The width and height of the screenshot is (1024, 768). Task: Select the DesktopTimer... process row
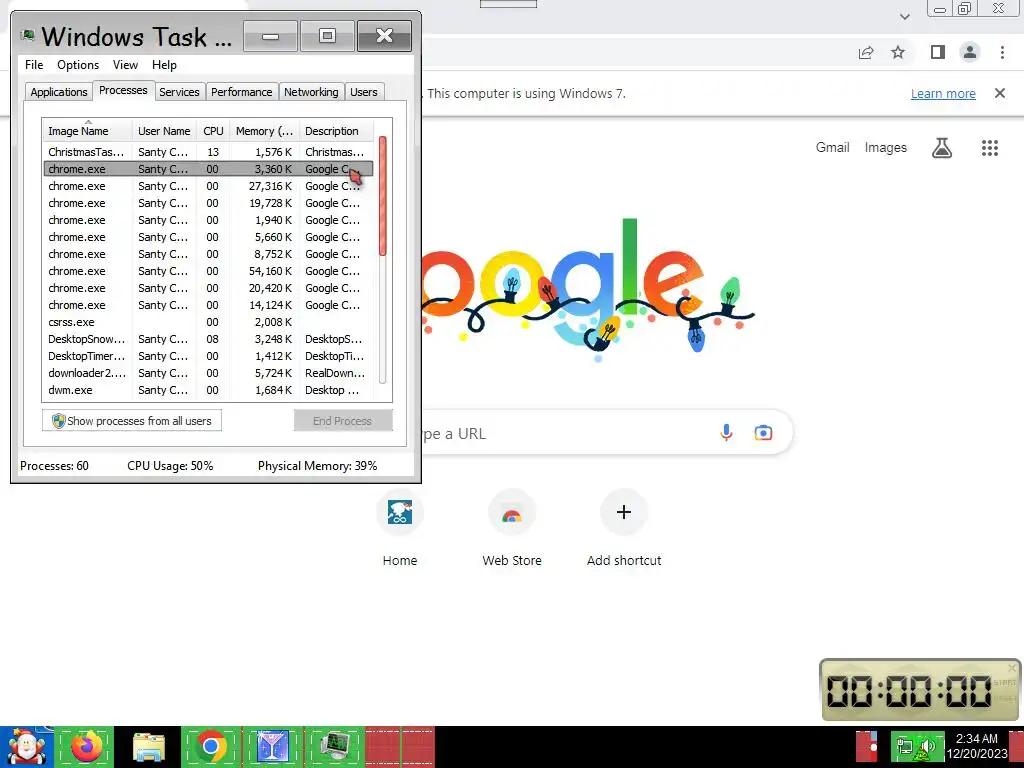208,356
